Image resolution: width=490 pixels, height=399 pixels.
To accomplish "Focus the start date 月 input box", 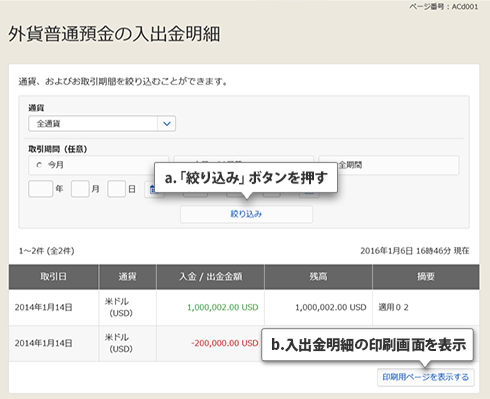I will pyautogui.click(x=80, y=189).
